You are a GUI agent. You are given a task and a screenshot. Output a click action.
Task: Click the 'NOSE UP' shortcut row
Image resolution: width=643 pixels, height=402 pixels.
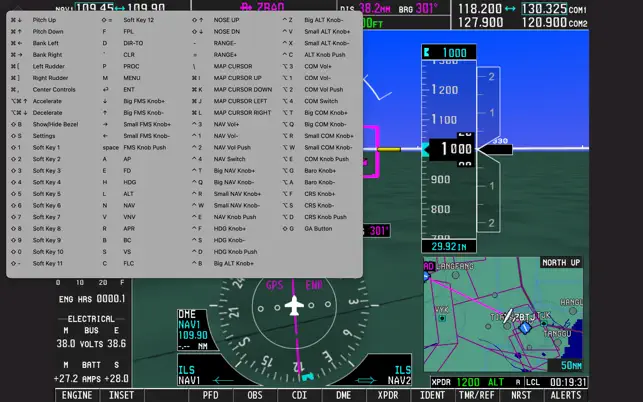(216, 20)
